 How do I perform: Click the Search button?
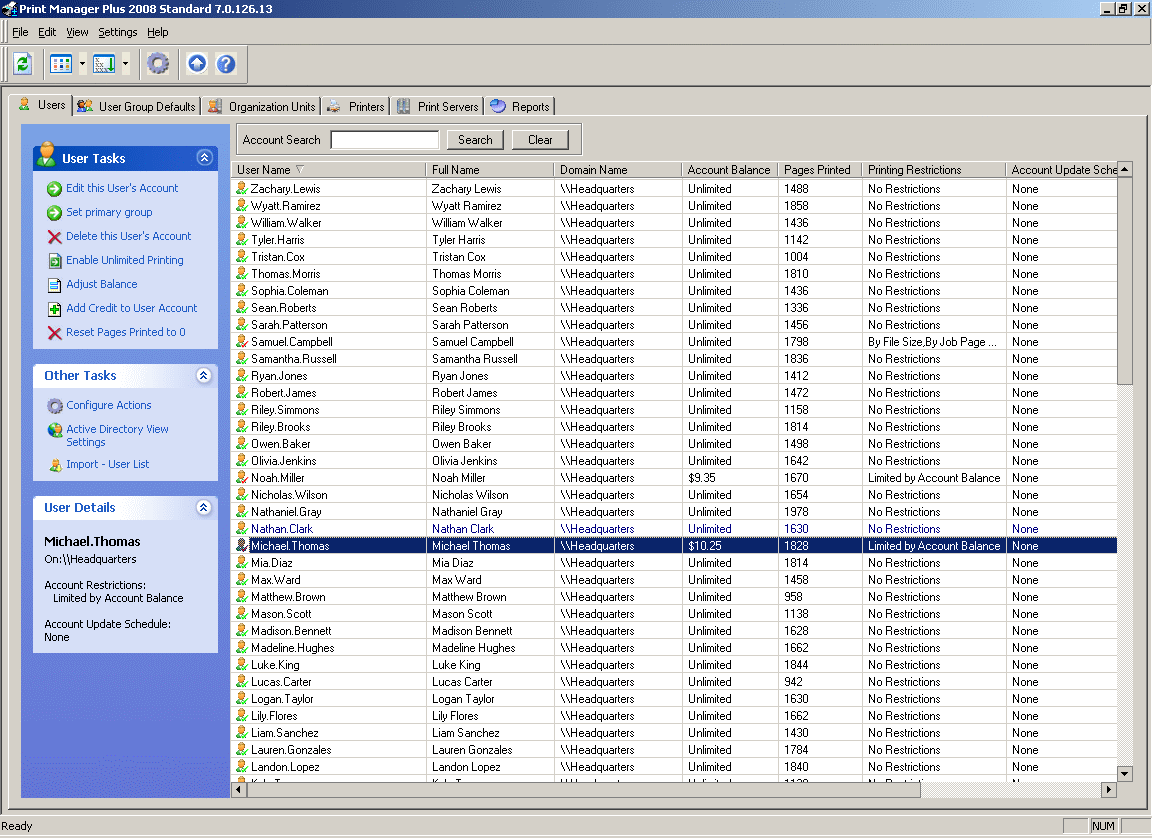(x=474, y=139)
